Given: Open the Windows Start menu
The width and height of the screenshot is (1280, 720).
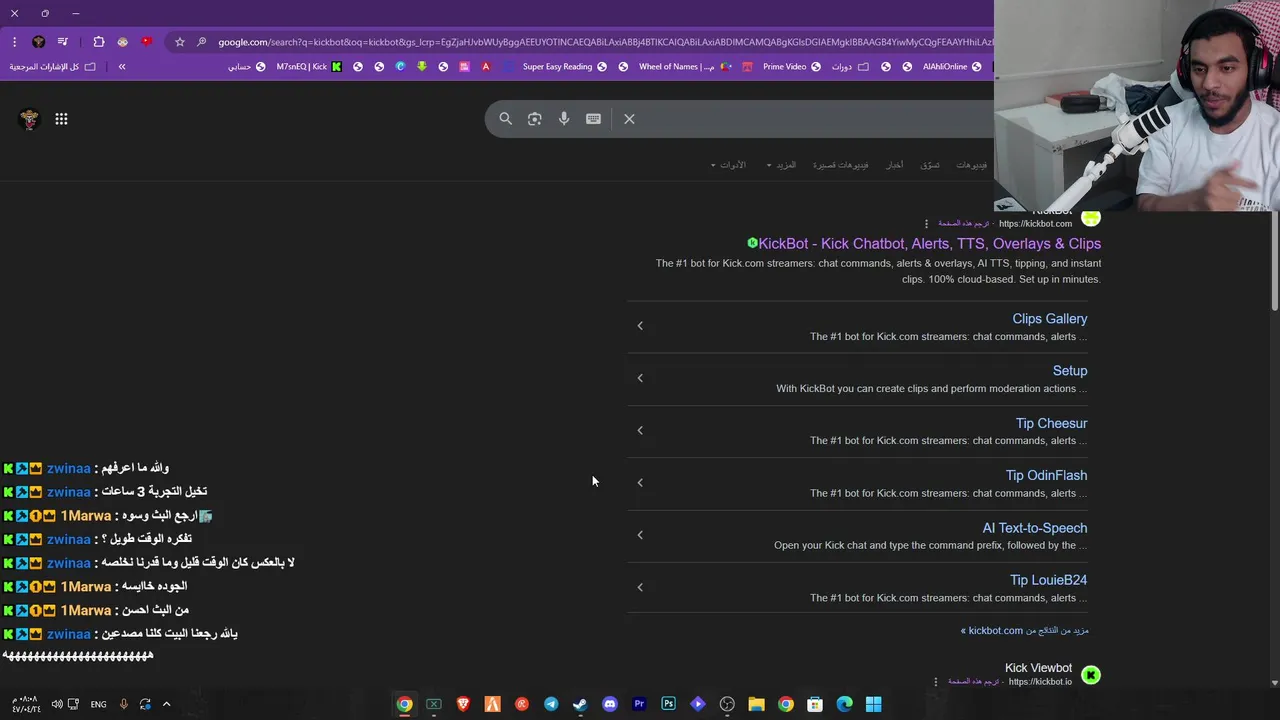Looking at the screenshot, I should [x=874, y=705].
